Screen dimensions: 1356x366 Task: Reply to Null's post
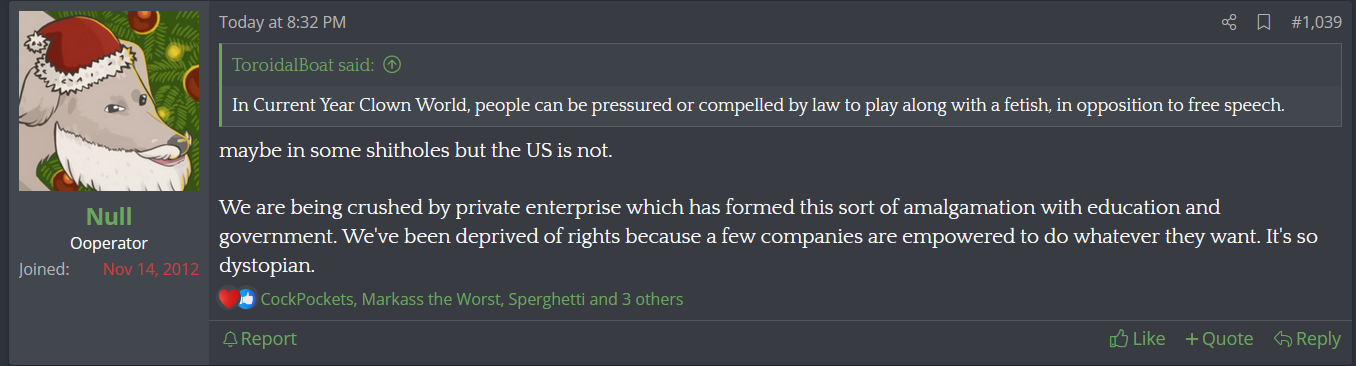click(x=1307, y=339)
